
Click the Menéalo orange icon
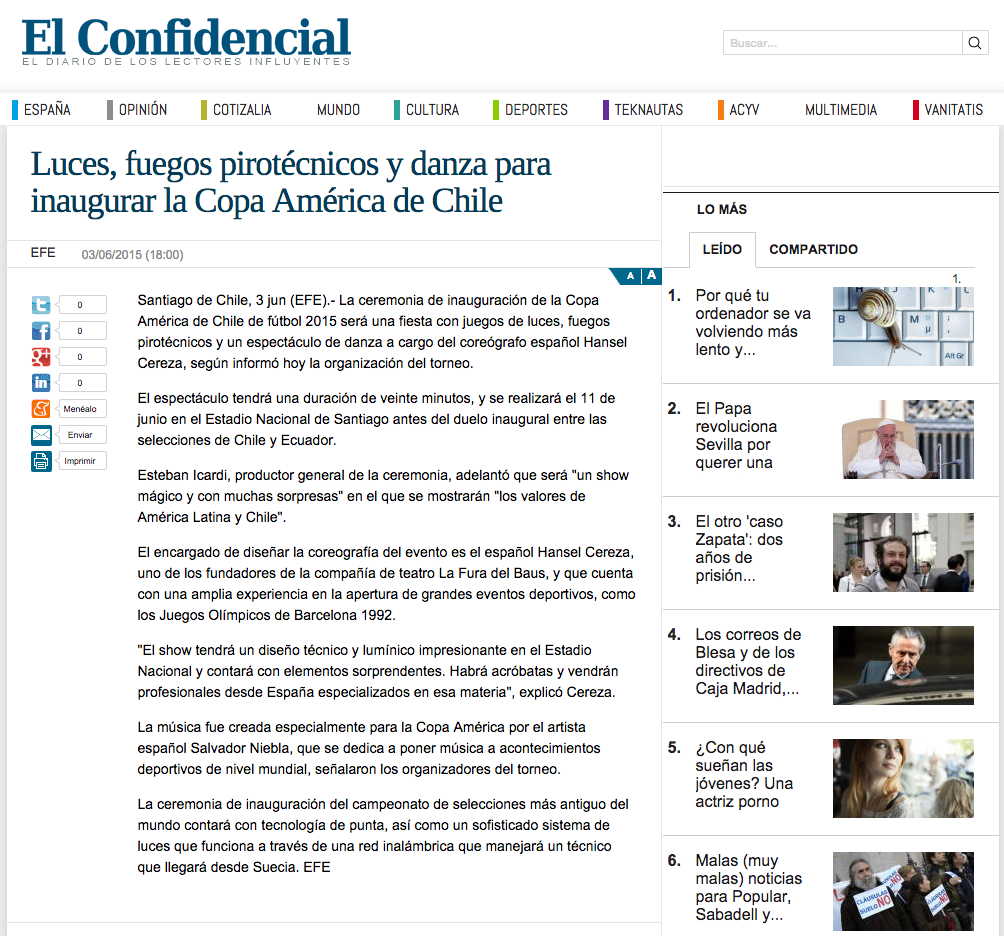(x=41, y=409)
